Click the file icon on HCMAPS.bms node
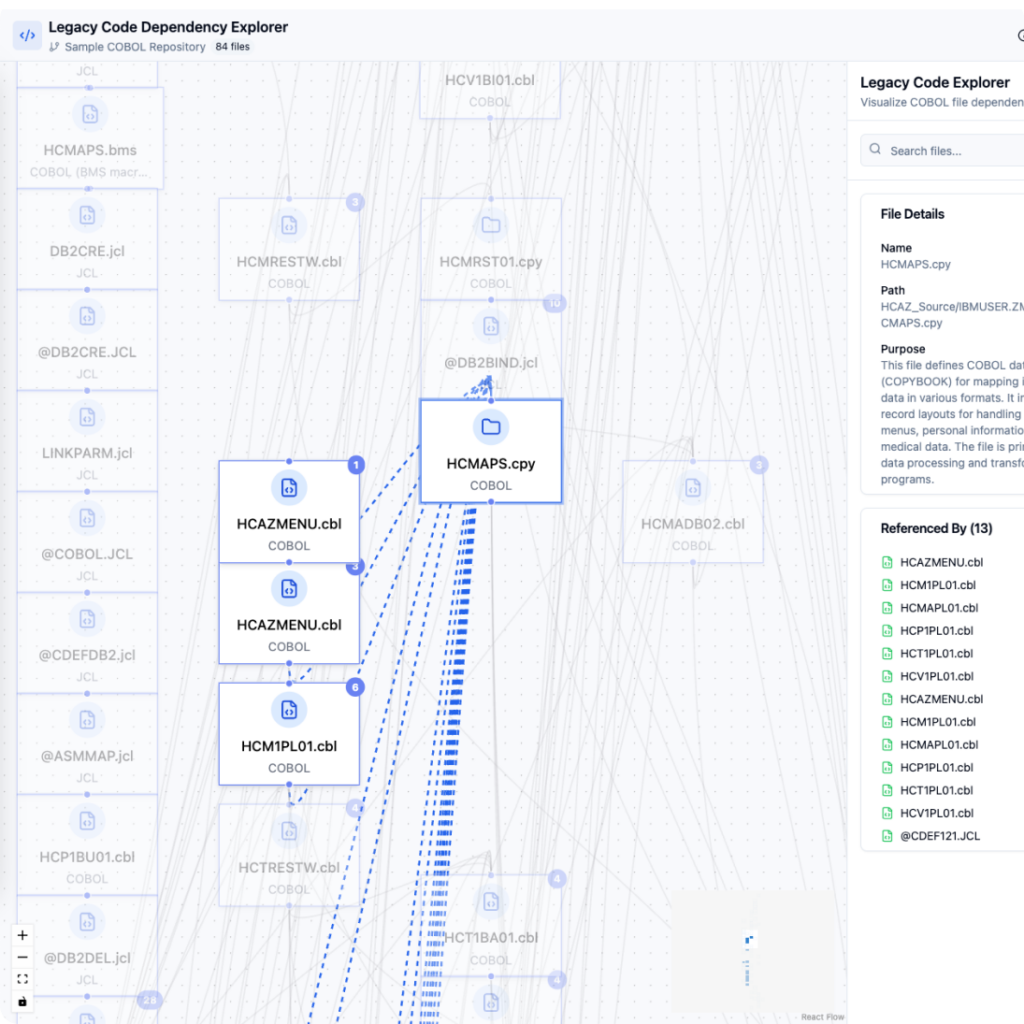The height and width of the screenshot is (1024, 1024). click(90, 114)
